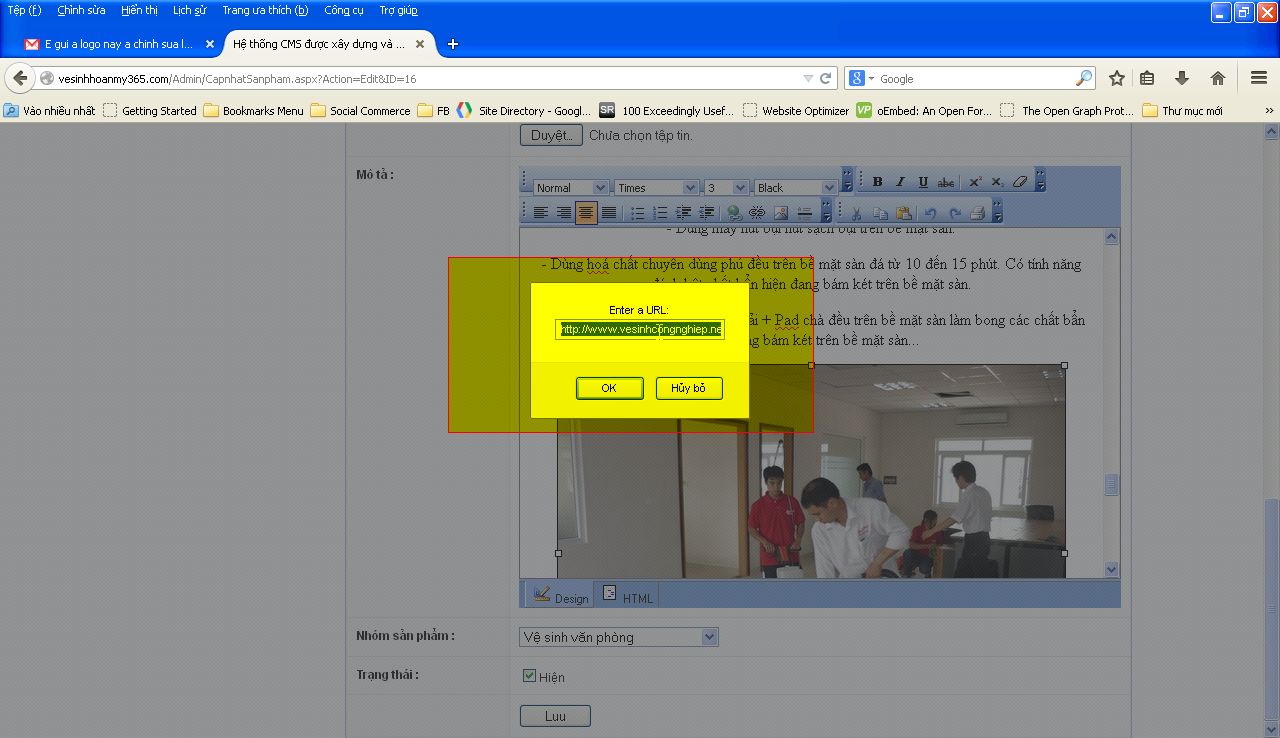Go to the browser home page icon

[x=1218, y=78]
